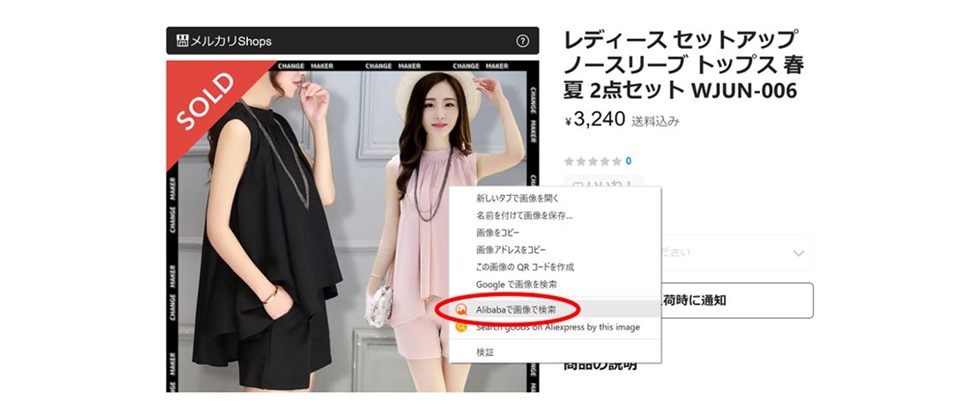Screen dimensions: 960x406
Task: Click the Mercari Shops storefront icon
Action: point(182,41)
